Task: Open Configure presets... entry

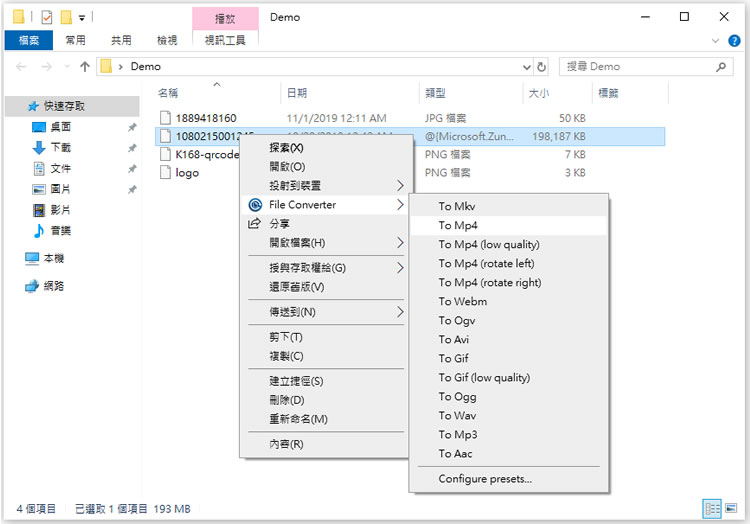Action: tap(509, 479)
